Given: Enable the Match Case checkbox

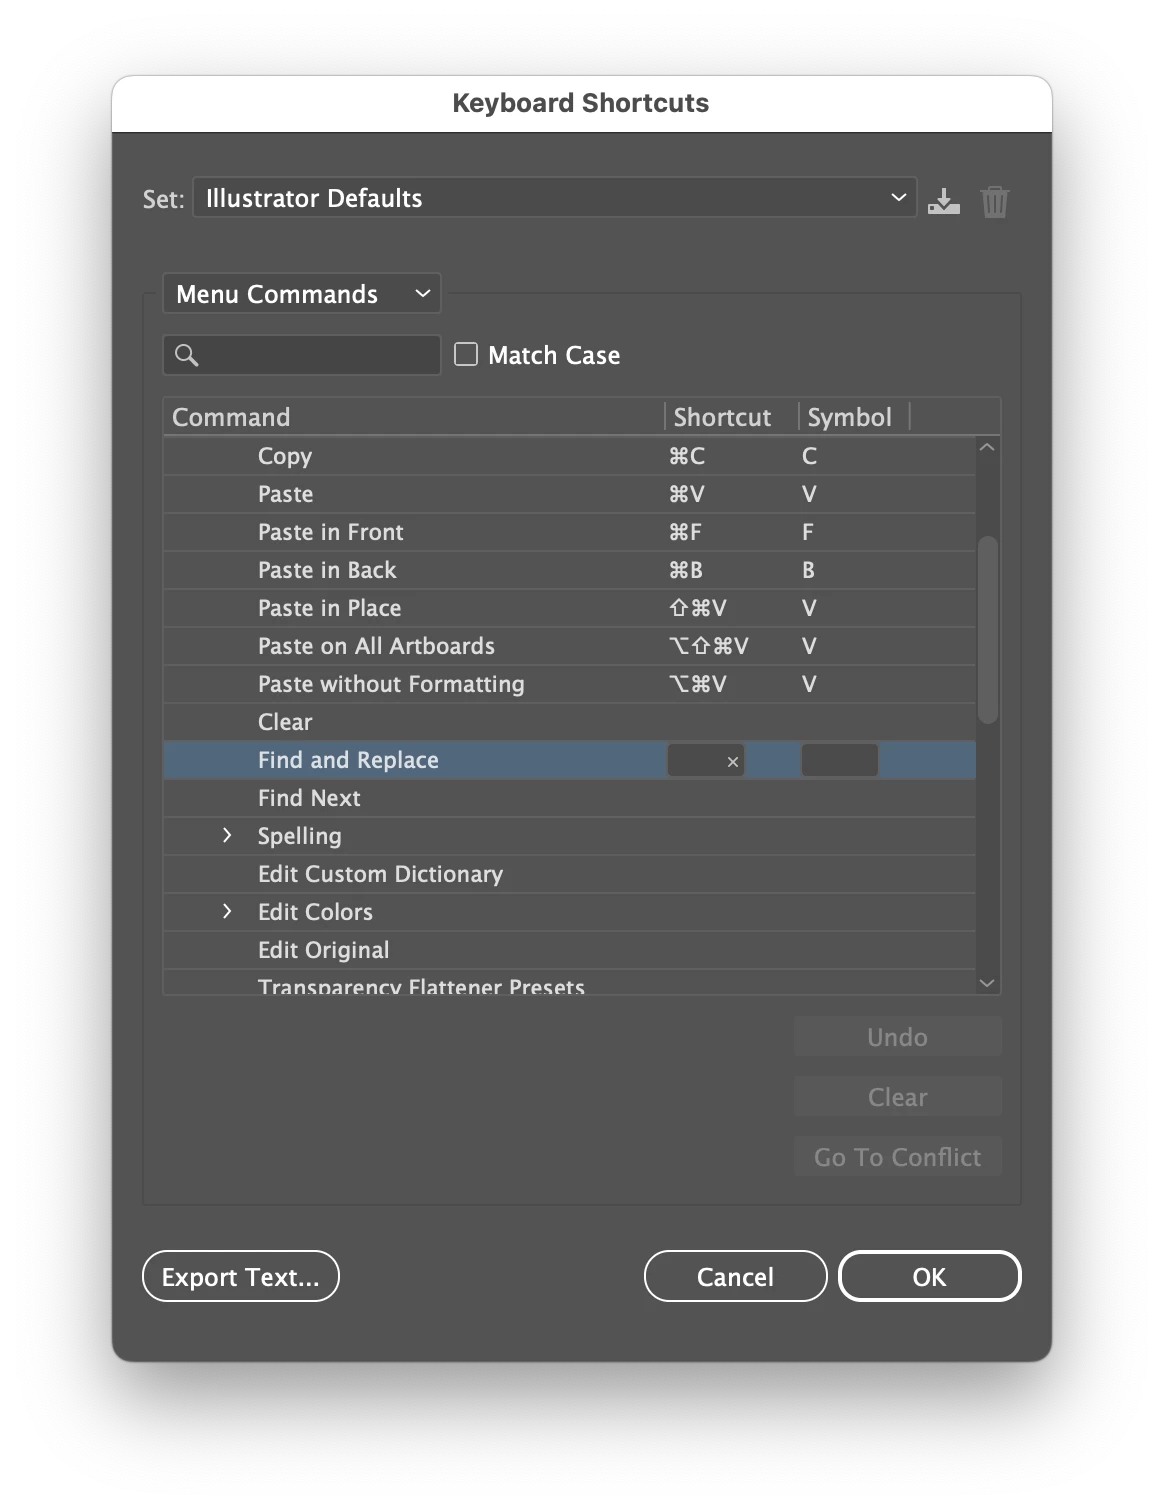Looking at the screenshot, I should [x=466, y=354].
